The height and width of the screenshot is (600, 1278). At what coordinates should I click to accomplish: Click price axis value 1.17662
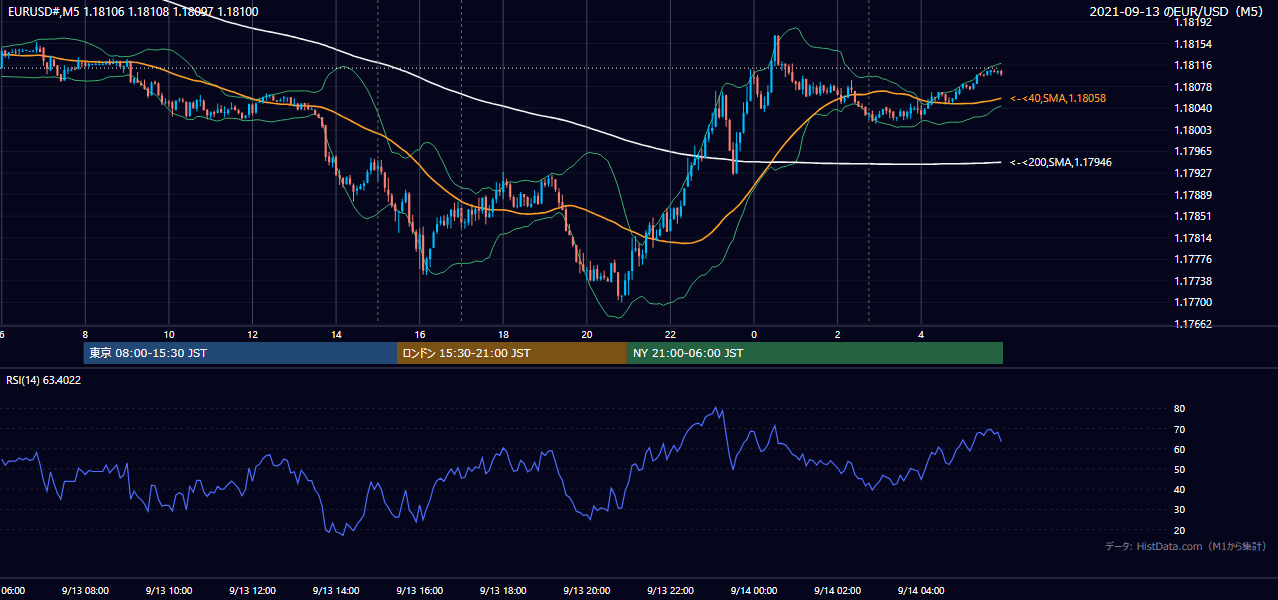click(x=1194, y=324)
